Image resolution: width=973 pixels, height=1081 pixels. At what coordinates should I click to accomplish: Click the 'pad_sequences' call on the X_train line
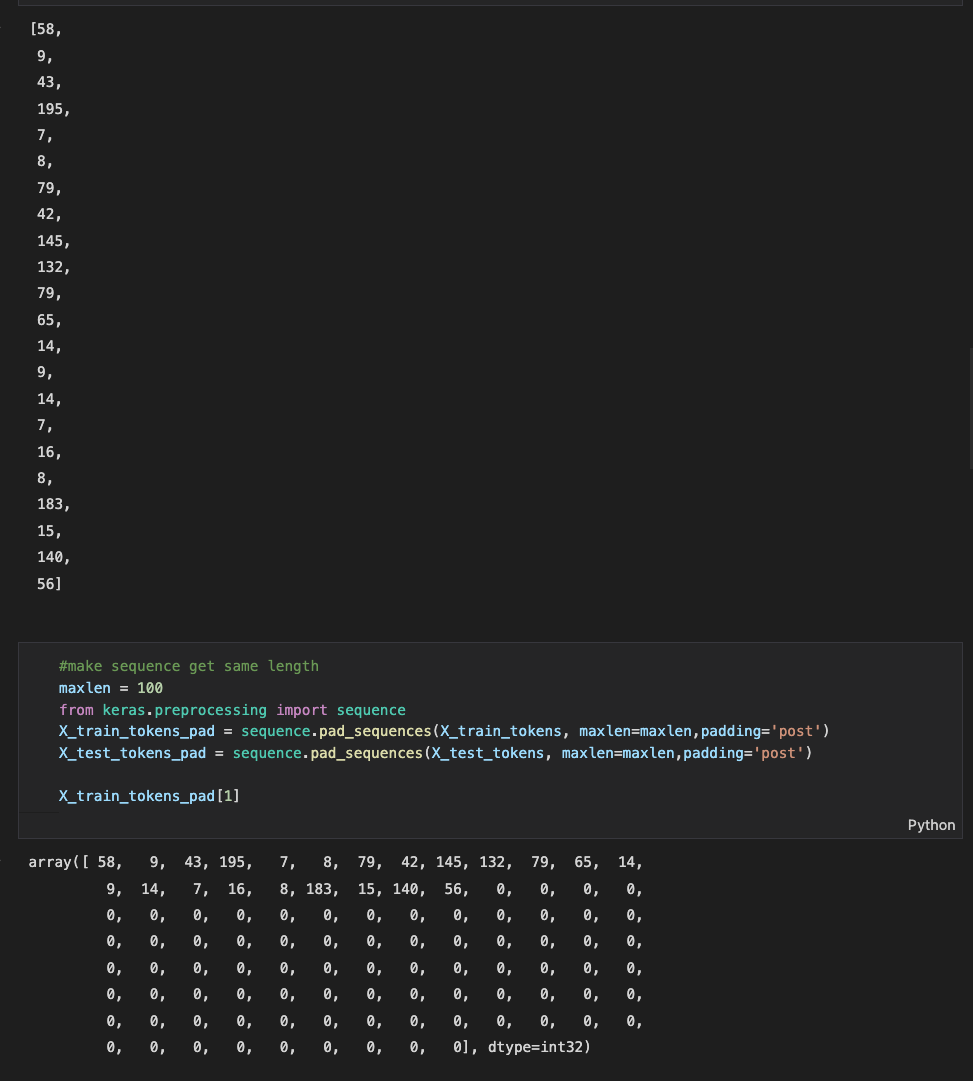[375, 731]
